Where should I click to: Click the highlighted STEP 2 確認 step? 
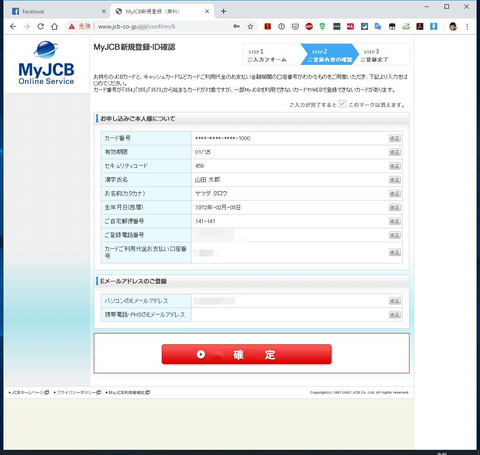329,55
